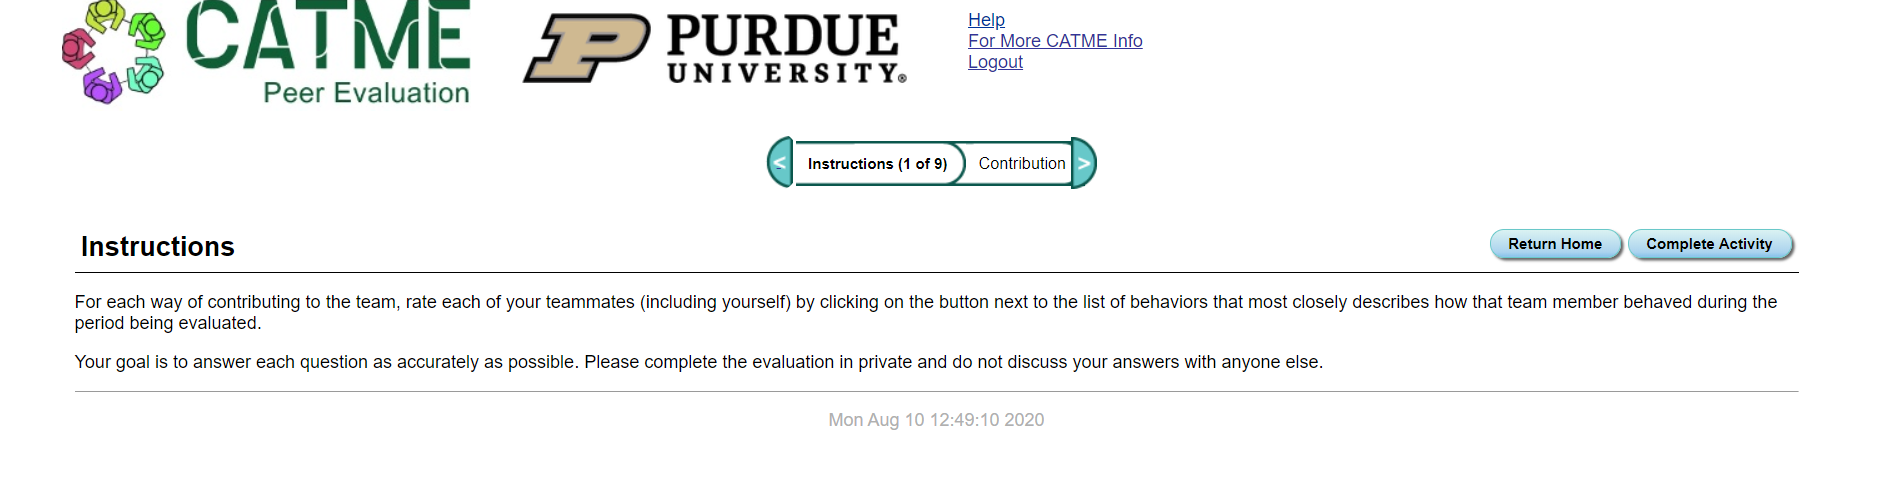Click the bold PURDUE wordmark text
1884x492 pixels.
(782, 36)
